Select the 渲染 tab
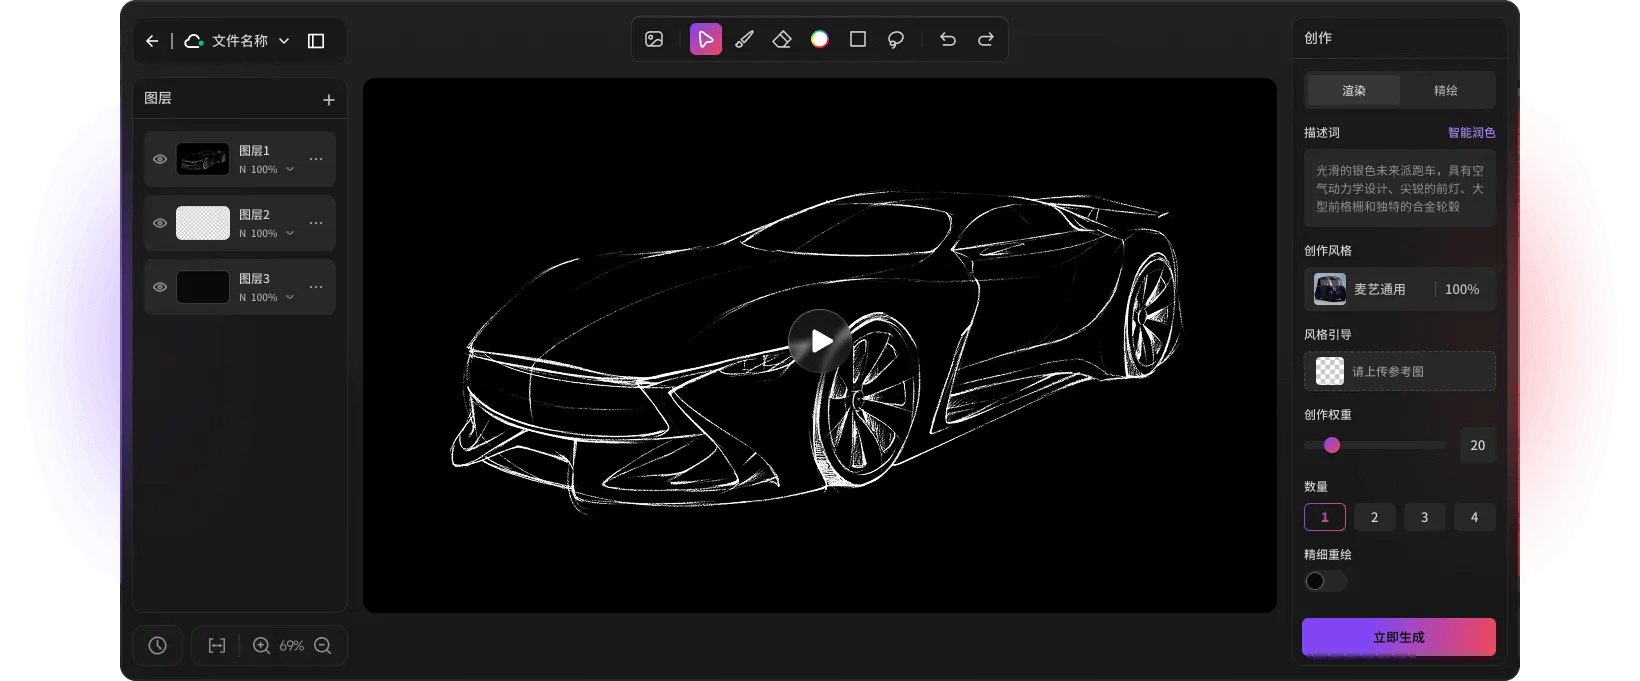This screenshot has height=681, width=1640. pyautogui.click(x=1354, y=91)
